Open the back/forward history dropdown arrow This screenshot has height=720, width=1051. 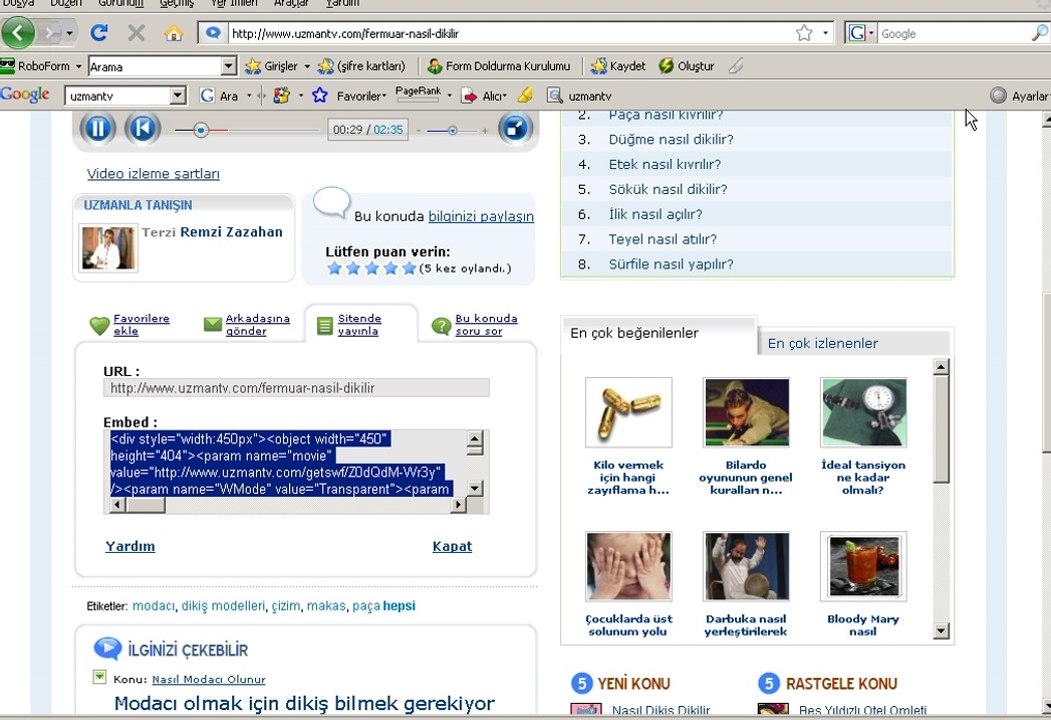pos(70,33)
